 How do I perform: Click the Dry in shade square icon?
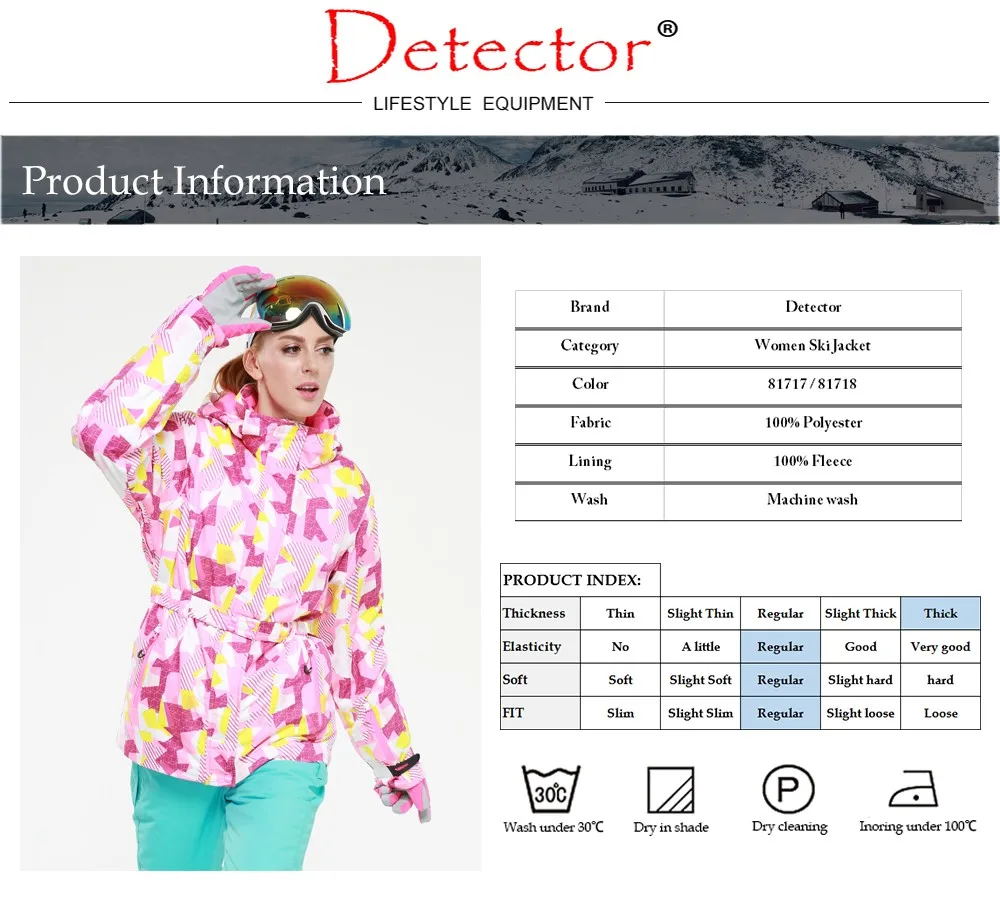click(x=670, y=789)
